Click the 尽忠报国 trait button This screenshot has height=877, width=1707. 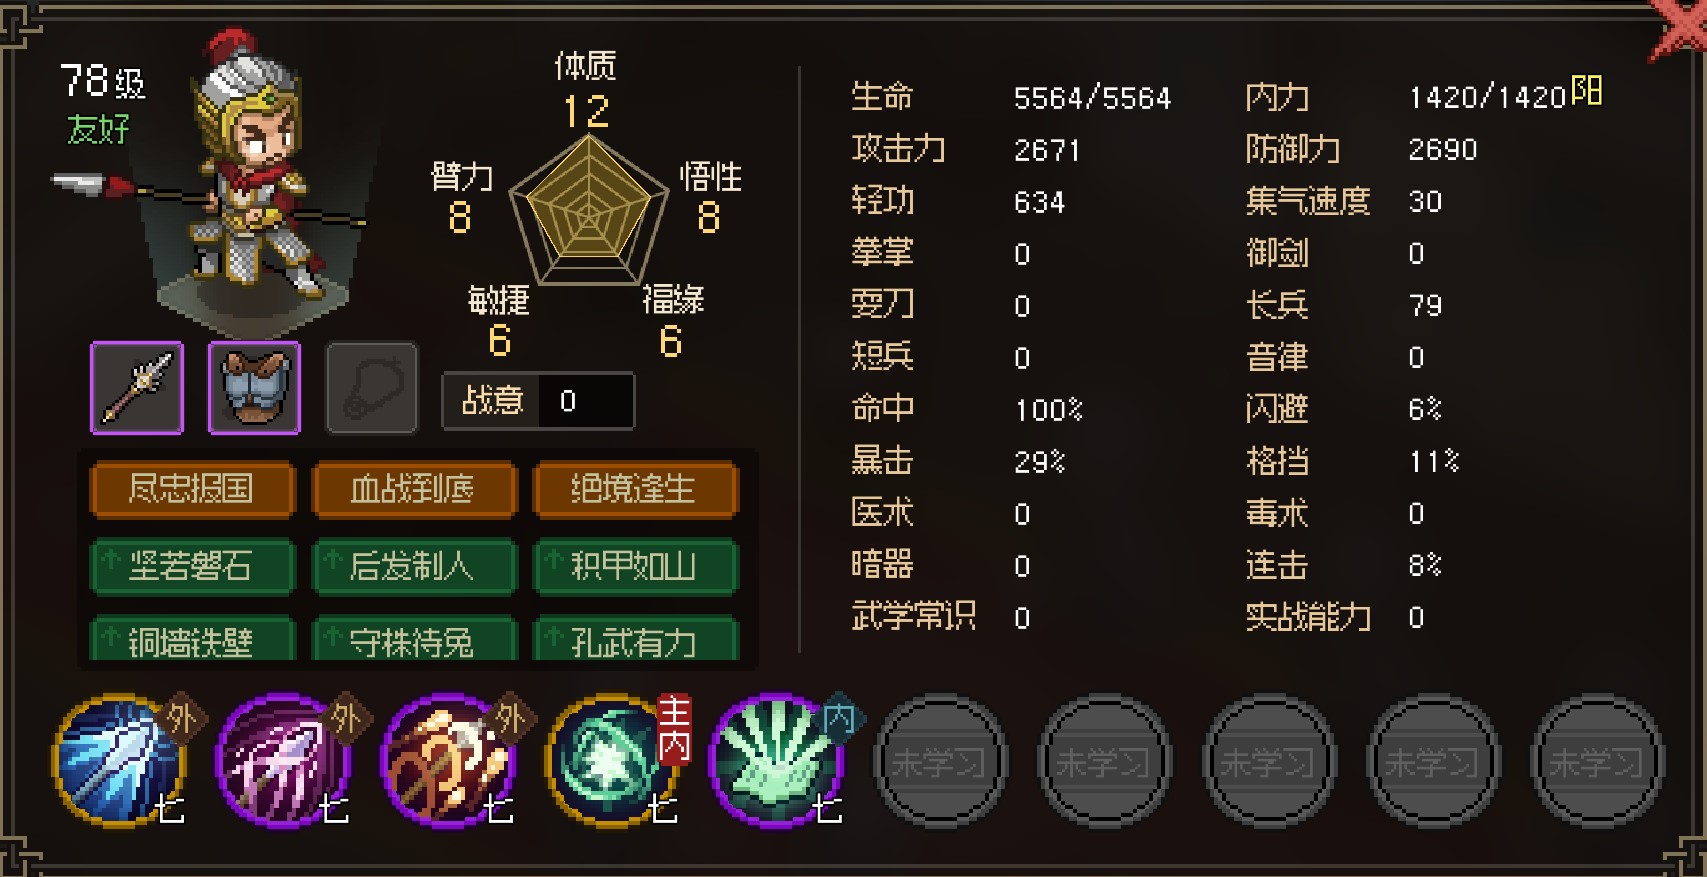coord(192,489)
